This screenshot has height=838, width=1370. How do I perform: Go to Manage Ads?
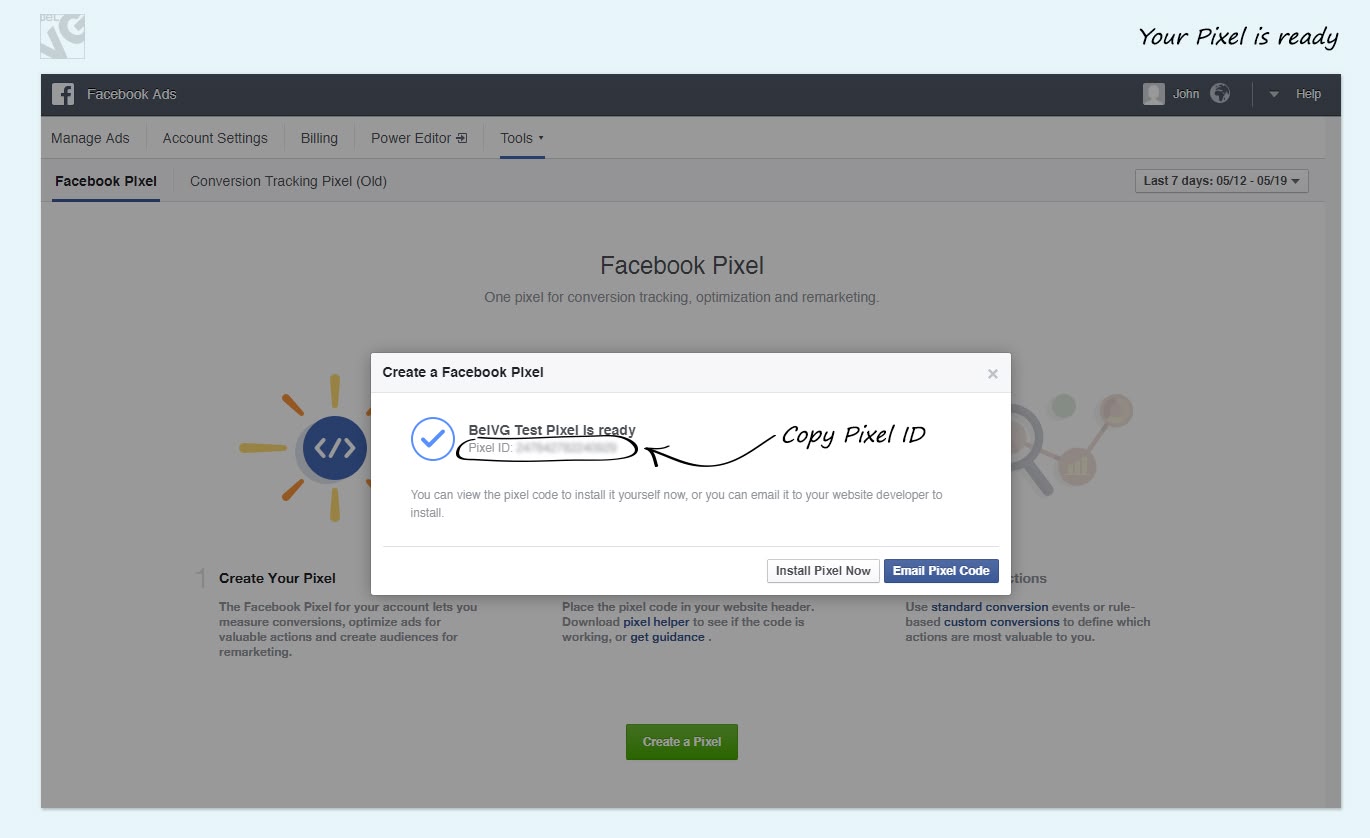tap(90, 138)
